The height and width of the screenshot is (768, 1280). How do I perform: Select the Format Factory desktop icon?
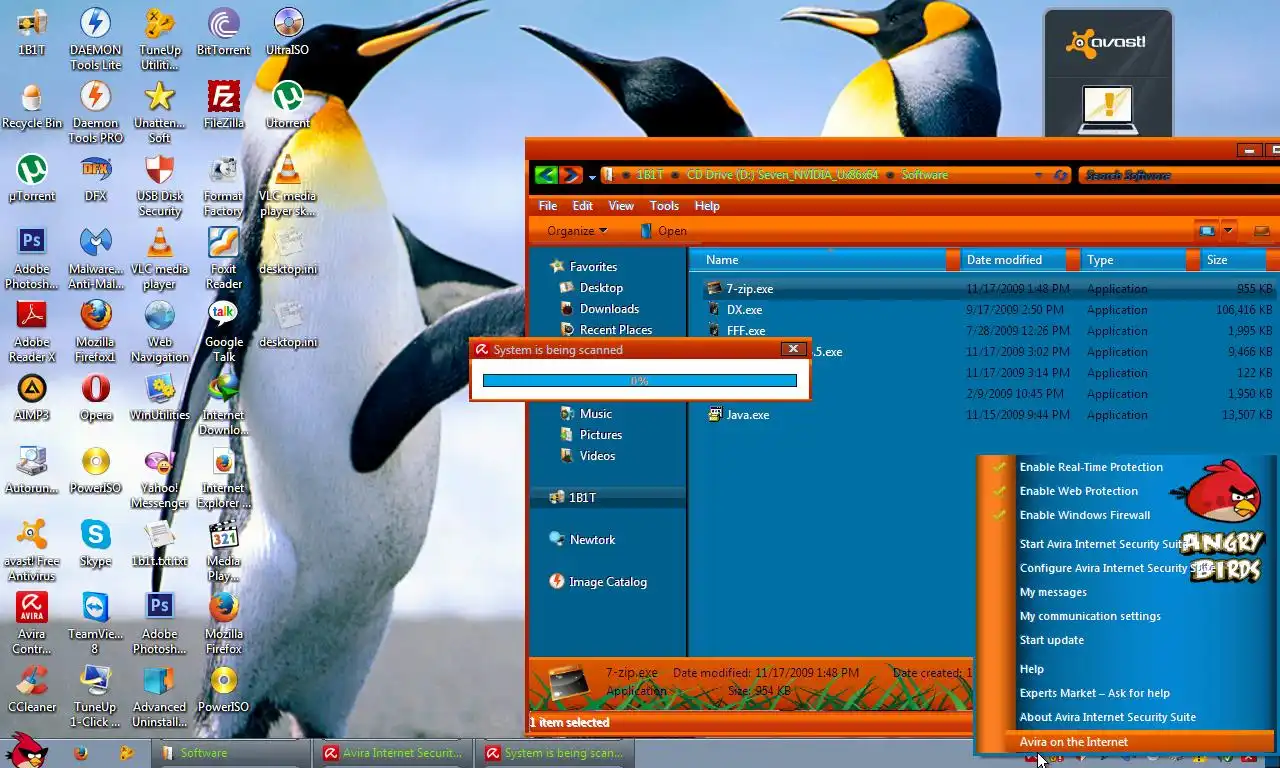[223, 185]
